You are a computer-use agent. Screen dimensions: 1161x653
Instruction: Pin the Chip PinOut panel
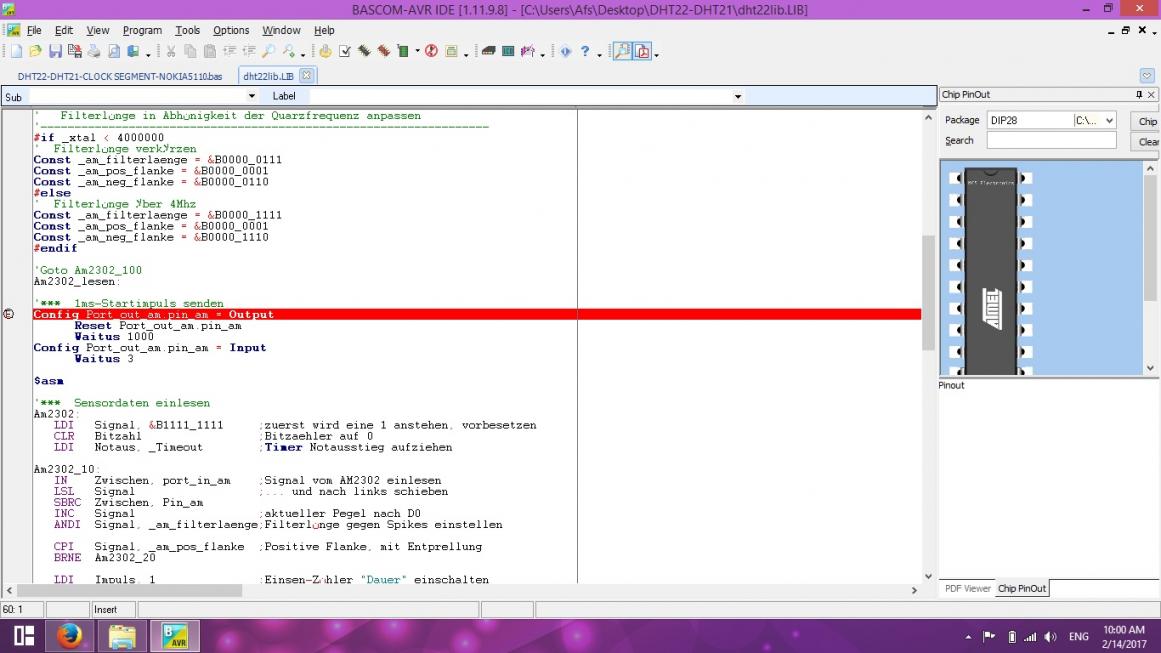point(1138,95)
